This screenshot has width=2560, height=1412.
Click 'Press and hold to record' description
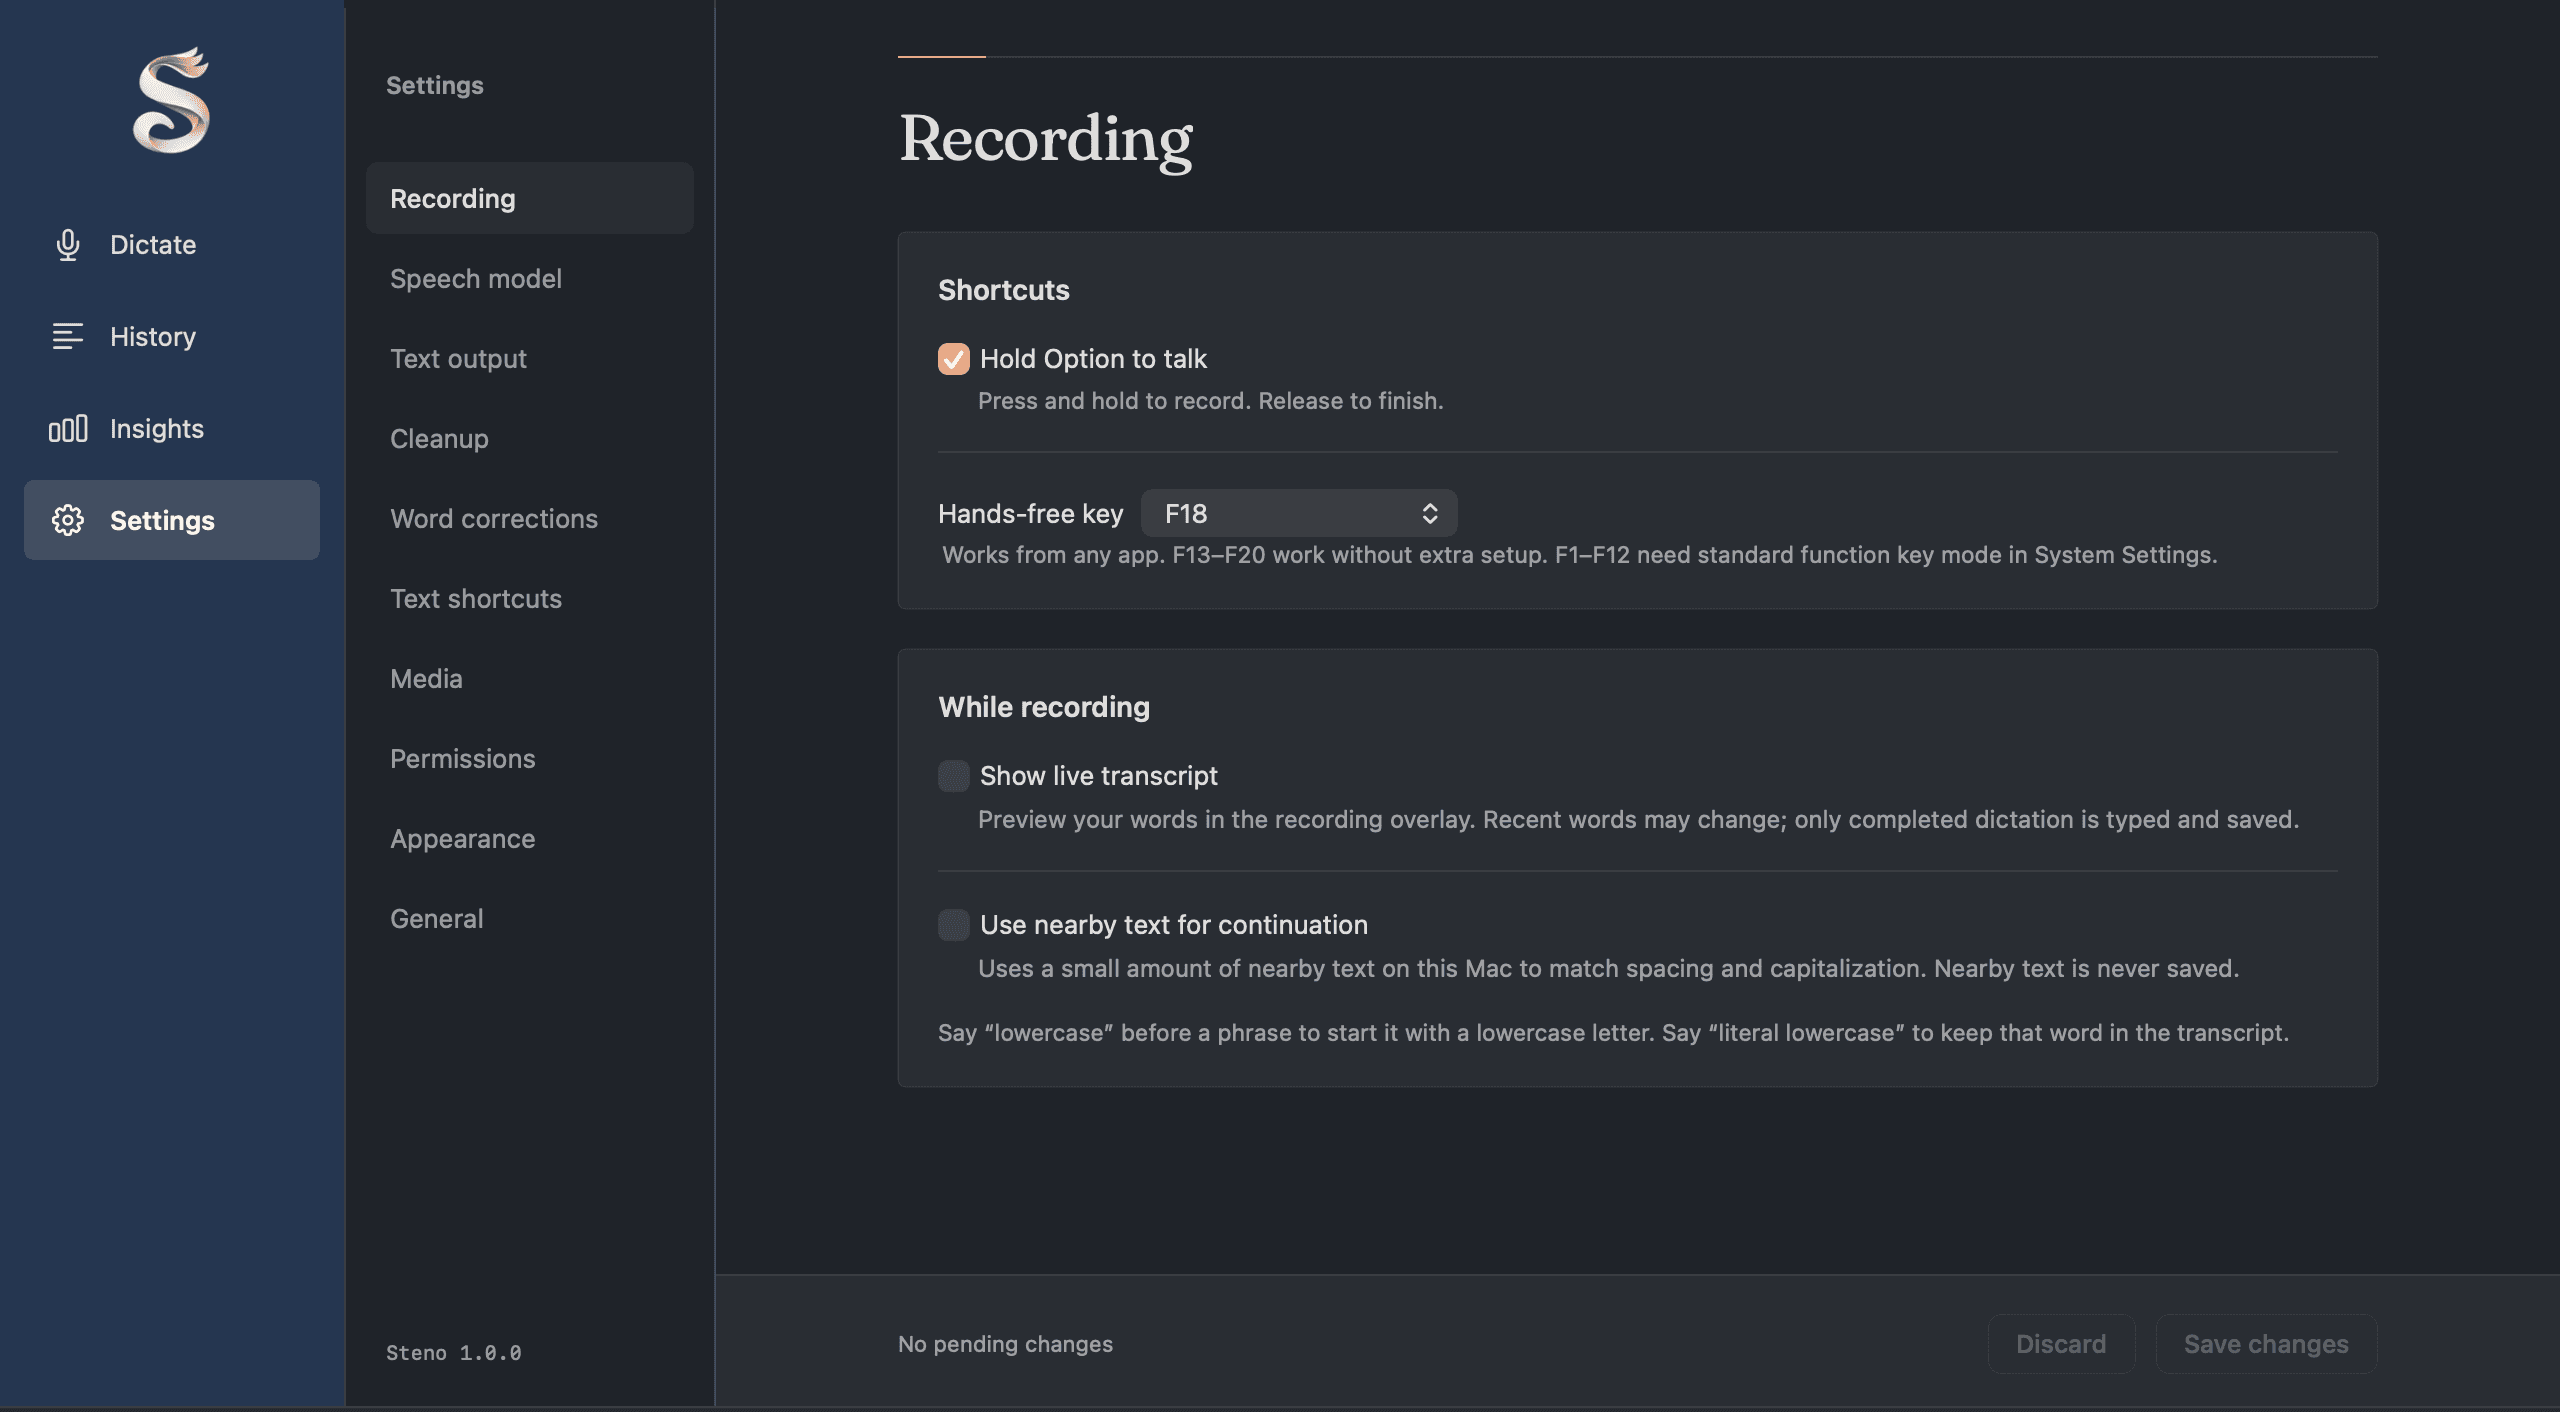click(x=1211, y=401)
